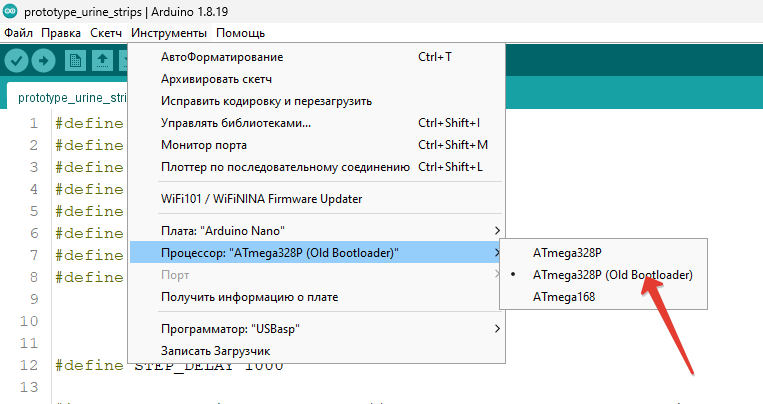Viewport: 763px width, 404px height.
Task: Click Получить информацию о плате
Action: (317, 297)
